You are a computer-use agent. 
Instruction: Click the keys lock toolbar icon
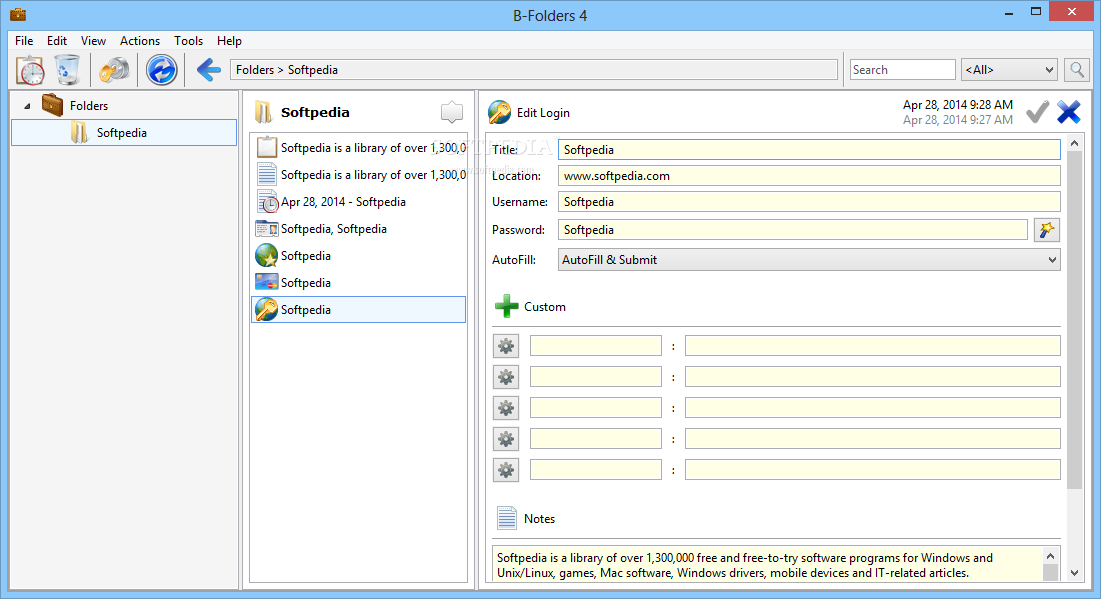coord(114,70)
